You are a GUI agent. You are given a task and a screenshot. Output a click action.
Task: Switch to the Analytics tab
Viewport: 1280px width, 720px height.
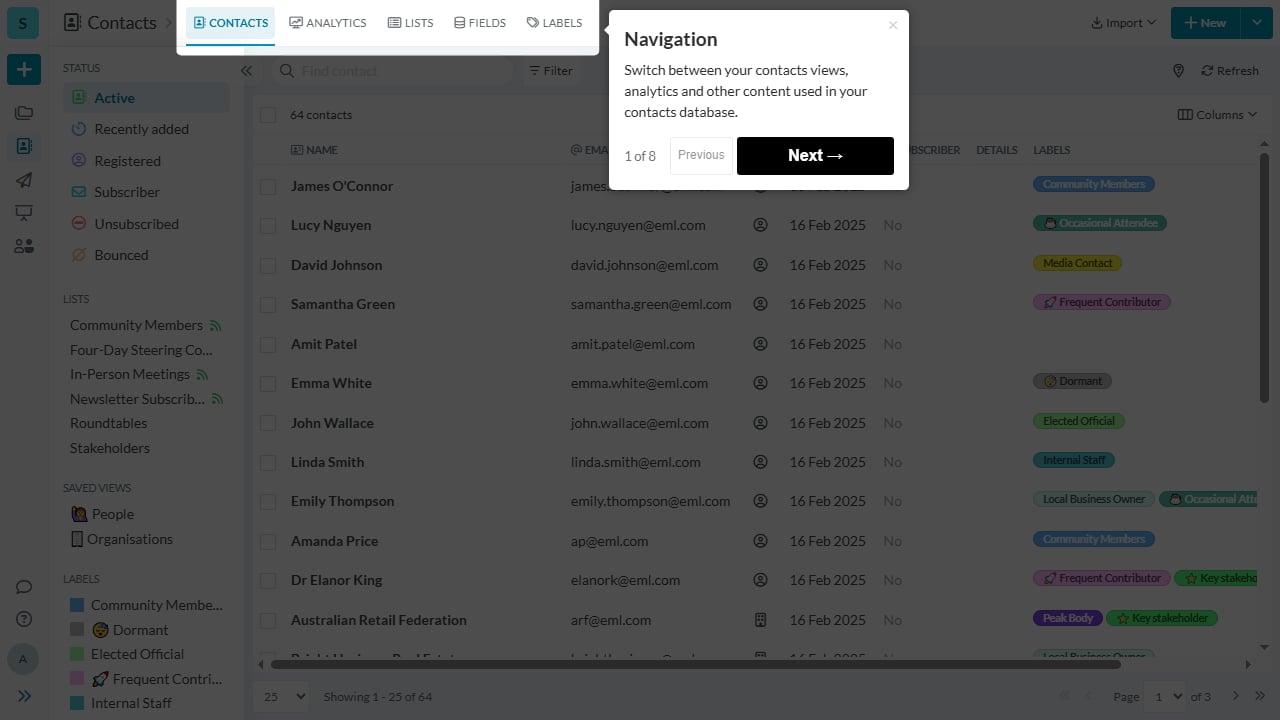click(328, 23)
